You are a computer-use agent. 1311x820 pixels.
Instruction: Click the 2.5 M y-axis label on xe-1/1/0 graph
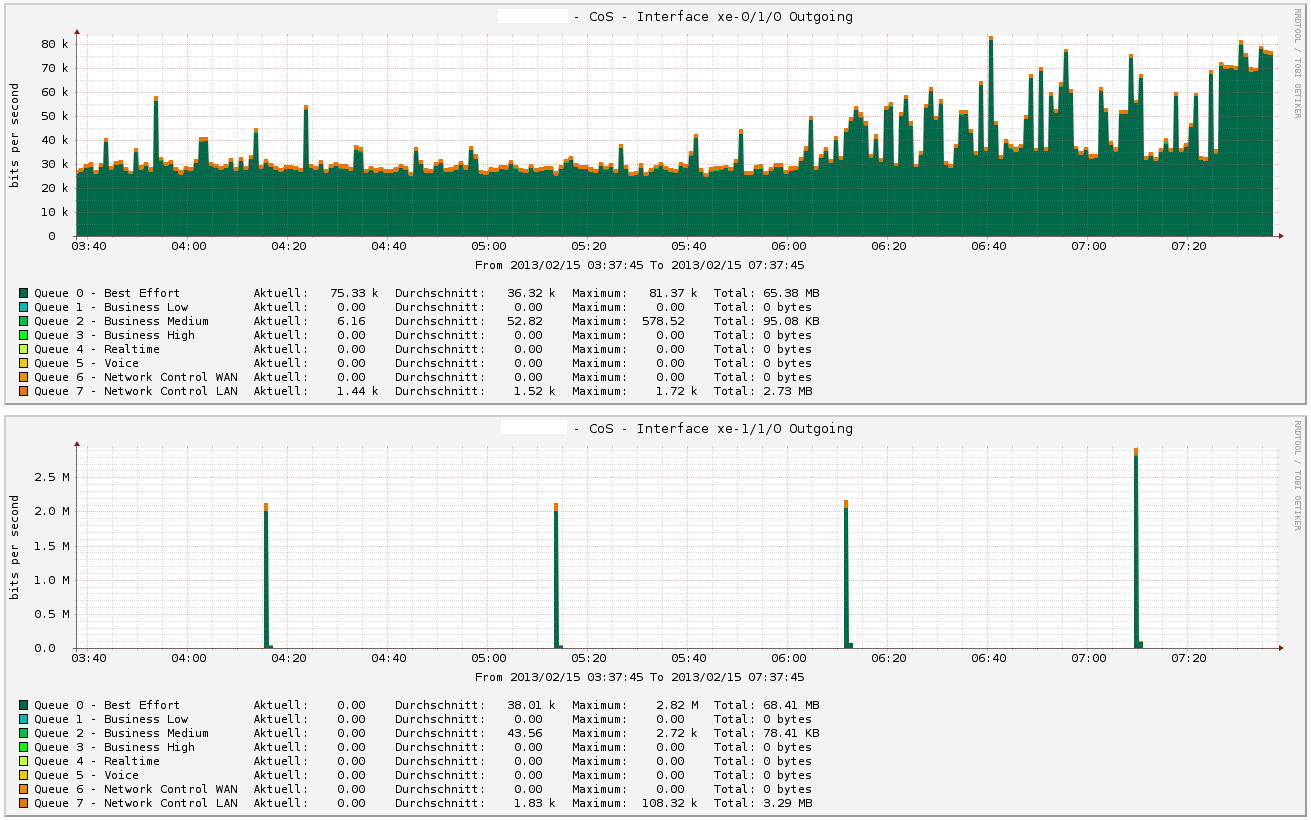click(51, 477)
